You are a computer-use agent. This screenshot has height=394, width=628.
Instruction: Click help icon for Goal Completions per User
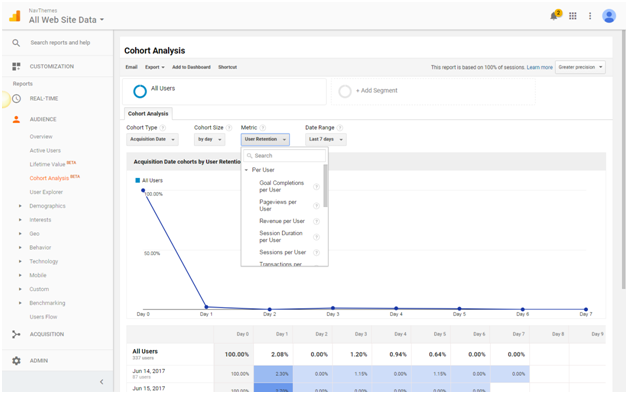coord(316,187)
